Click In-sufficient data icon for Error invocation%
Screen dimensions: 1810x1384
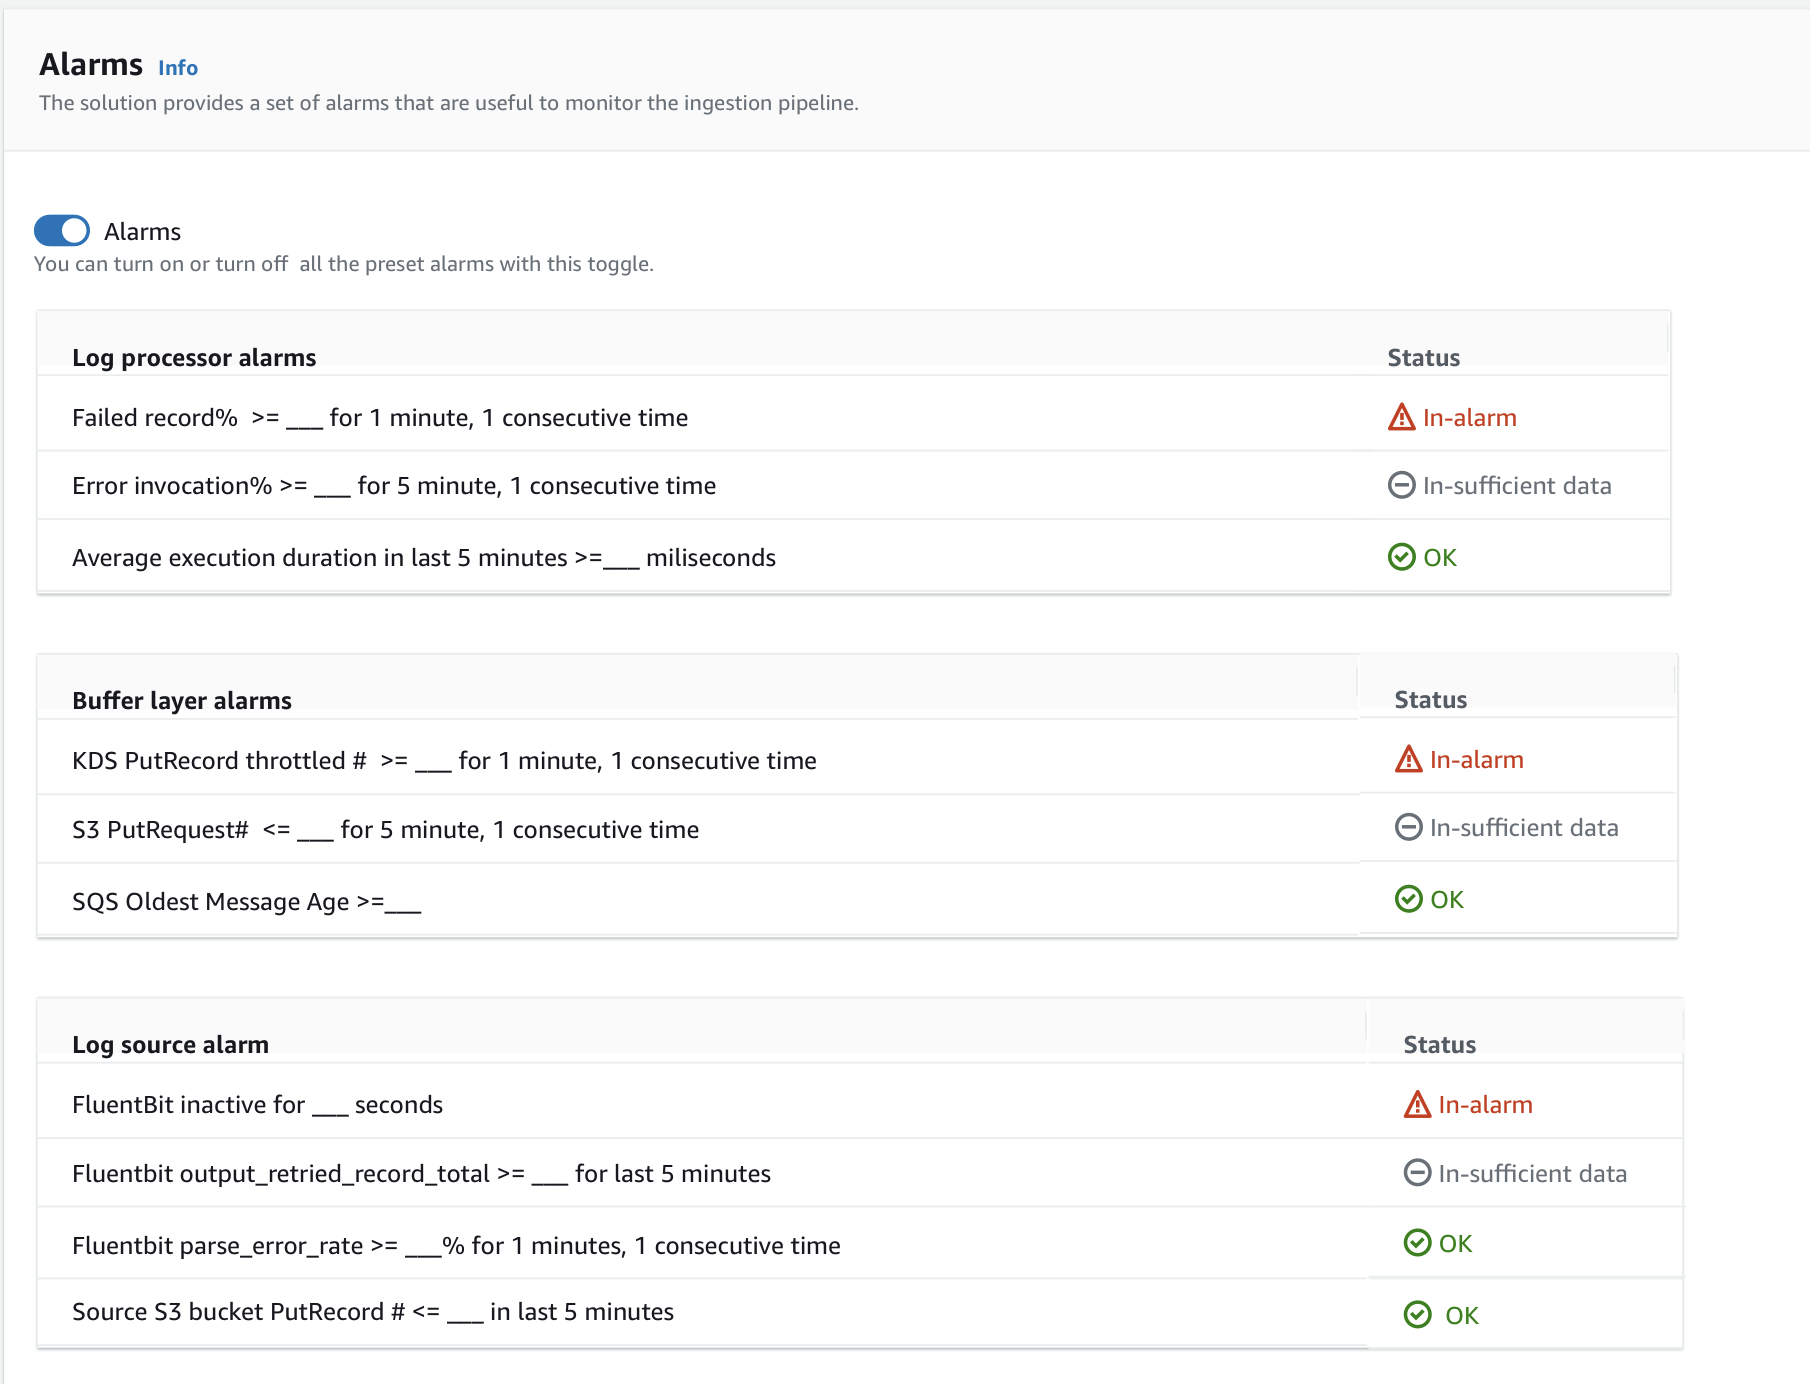(1402, 485)
